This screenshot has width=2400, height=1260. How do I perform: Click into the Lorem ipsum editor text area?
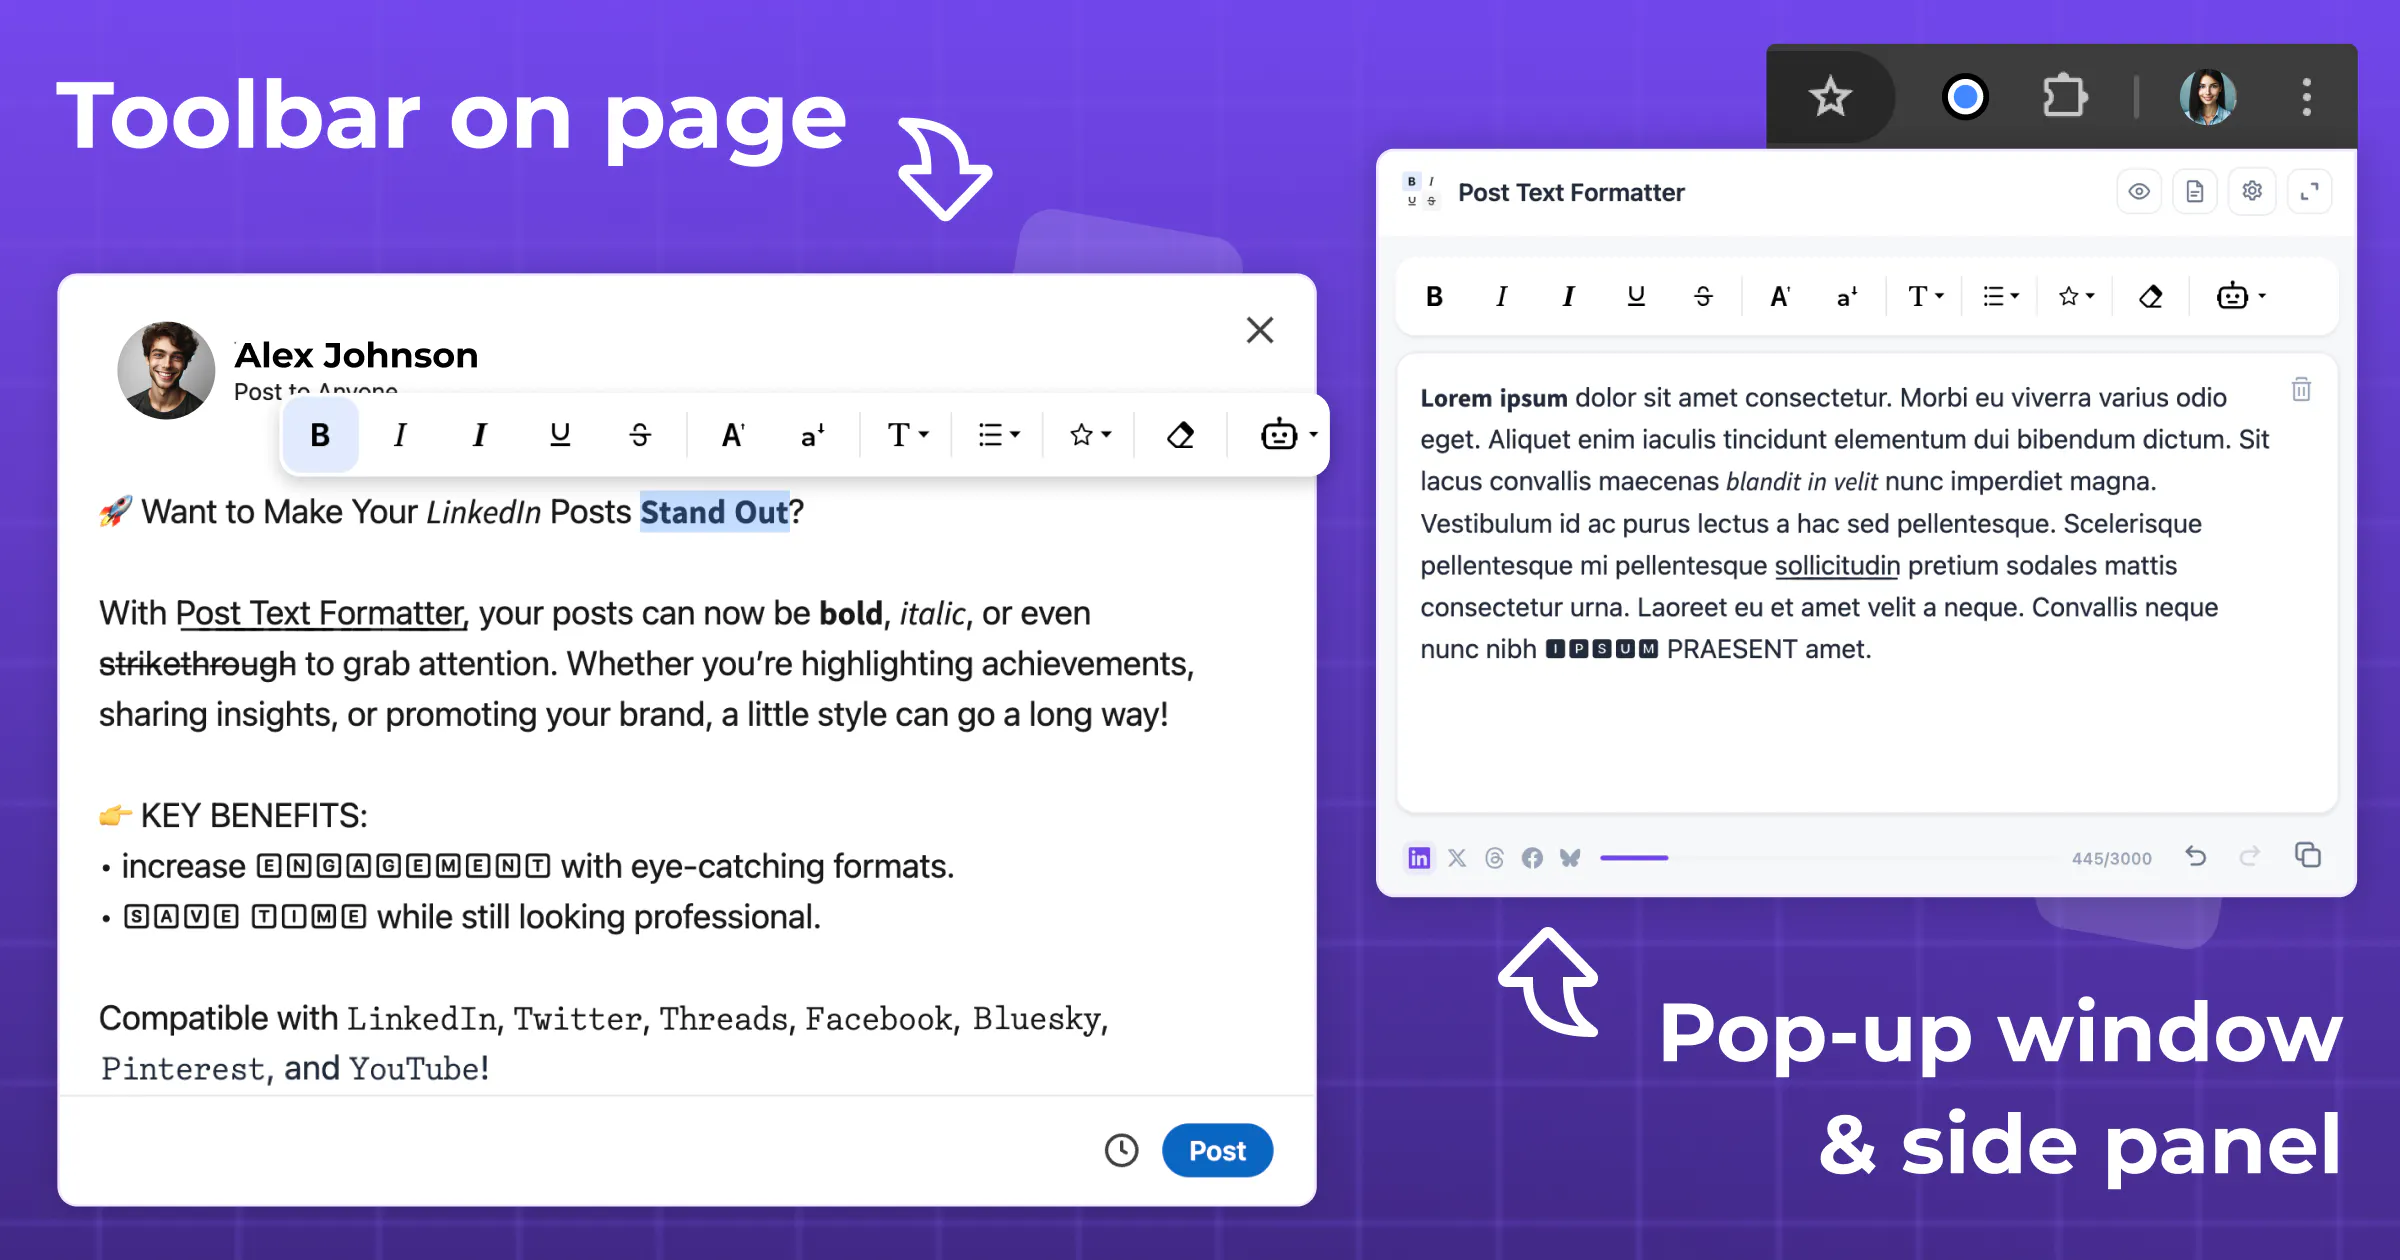tap(1866, 583)
